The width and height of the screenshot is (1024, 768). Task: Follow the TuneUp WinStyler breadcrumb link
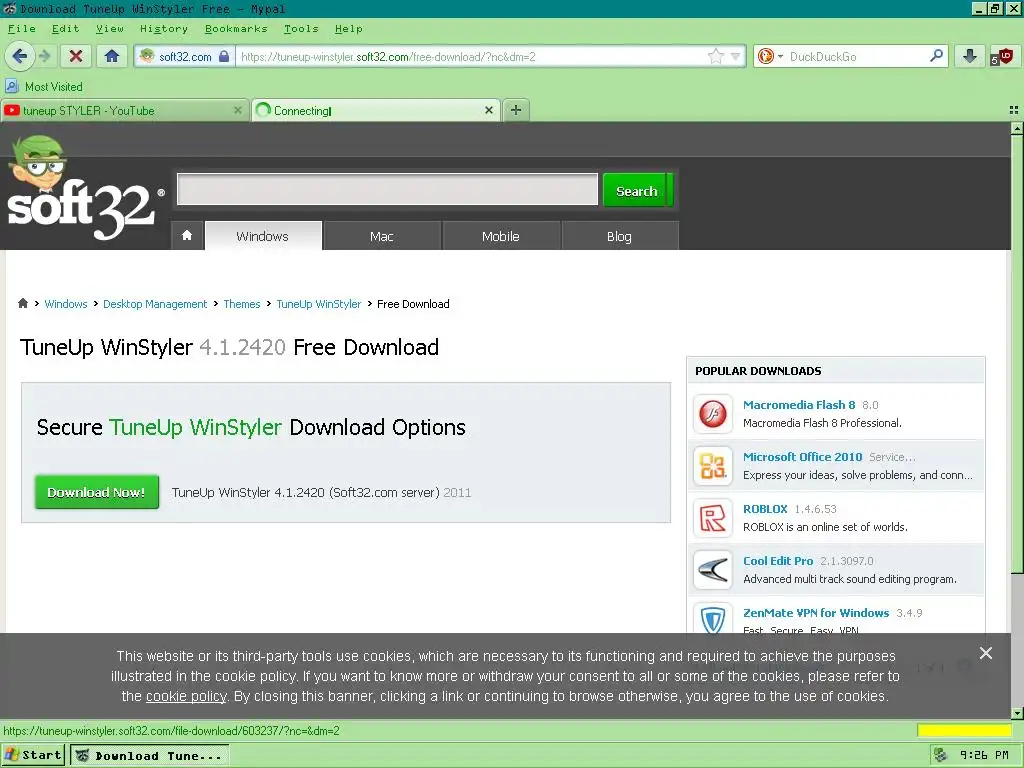coord(319,304)
